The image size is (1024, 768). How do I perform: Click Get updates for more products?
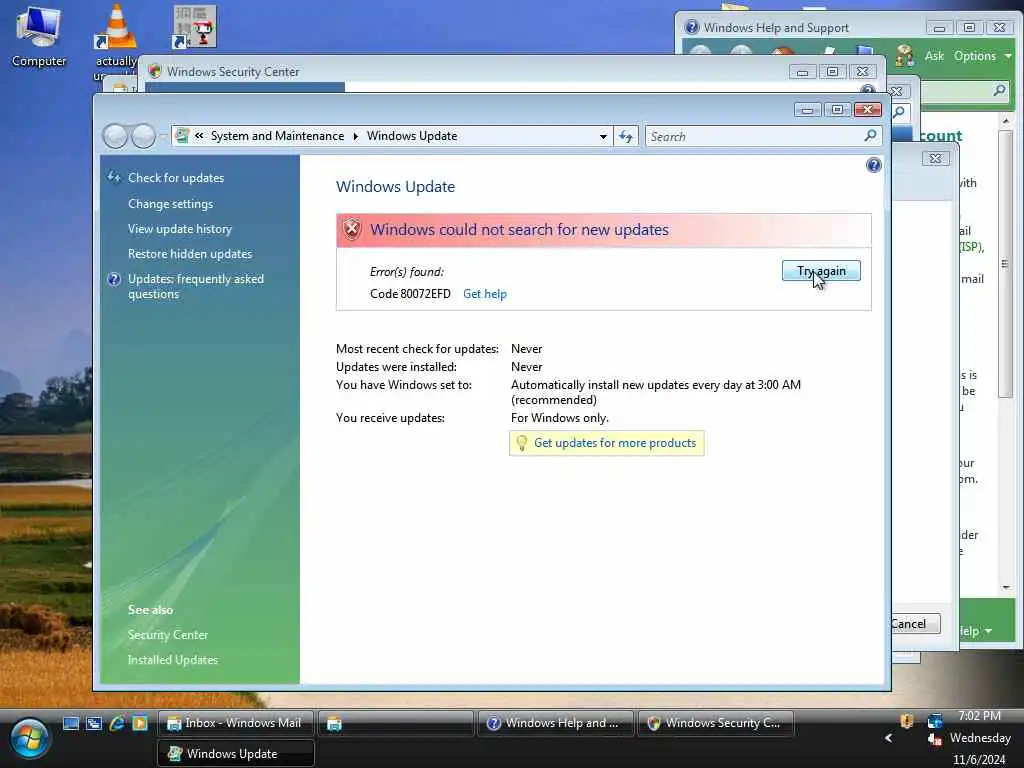click(x=615, y=443)
